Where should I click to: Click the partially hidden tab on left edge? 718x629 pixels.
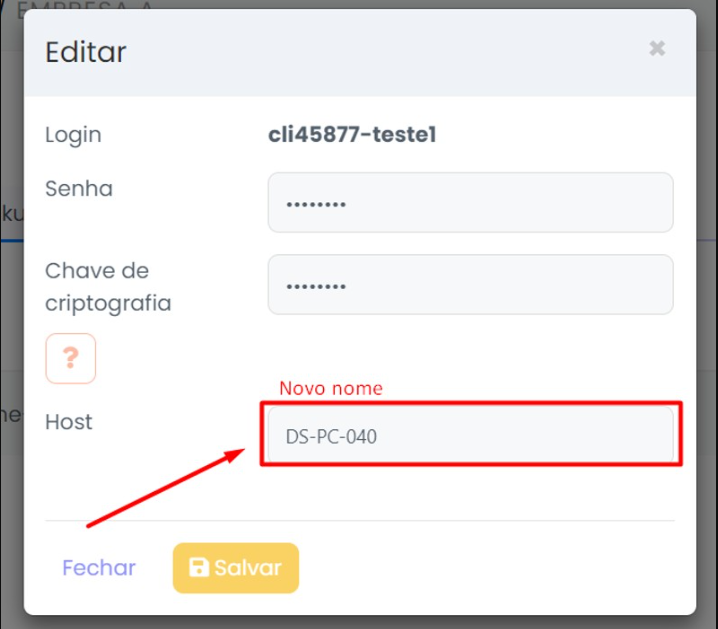coord(11,213)
